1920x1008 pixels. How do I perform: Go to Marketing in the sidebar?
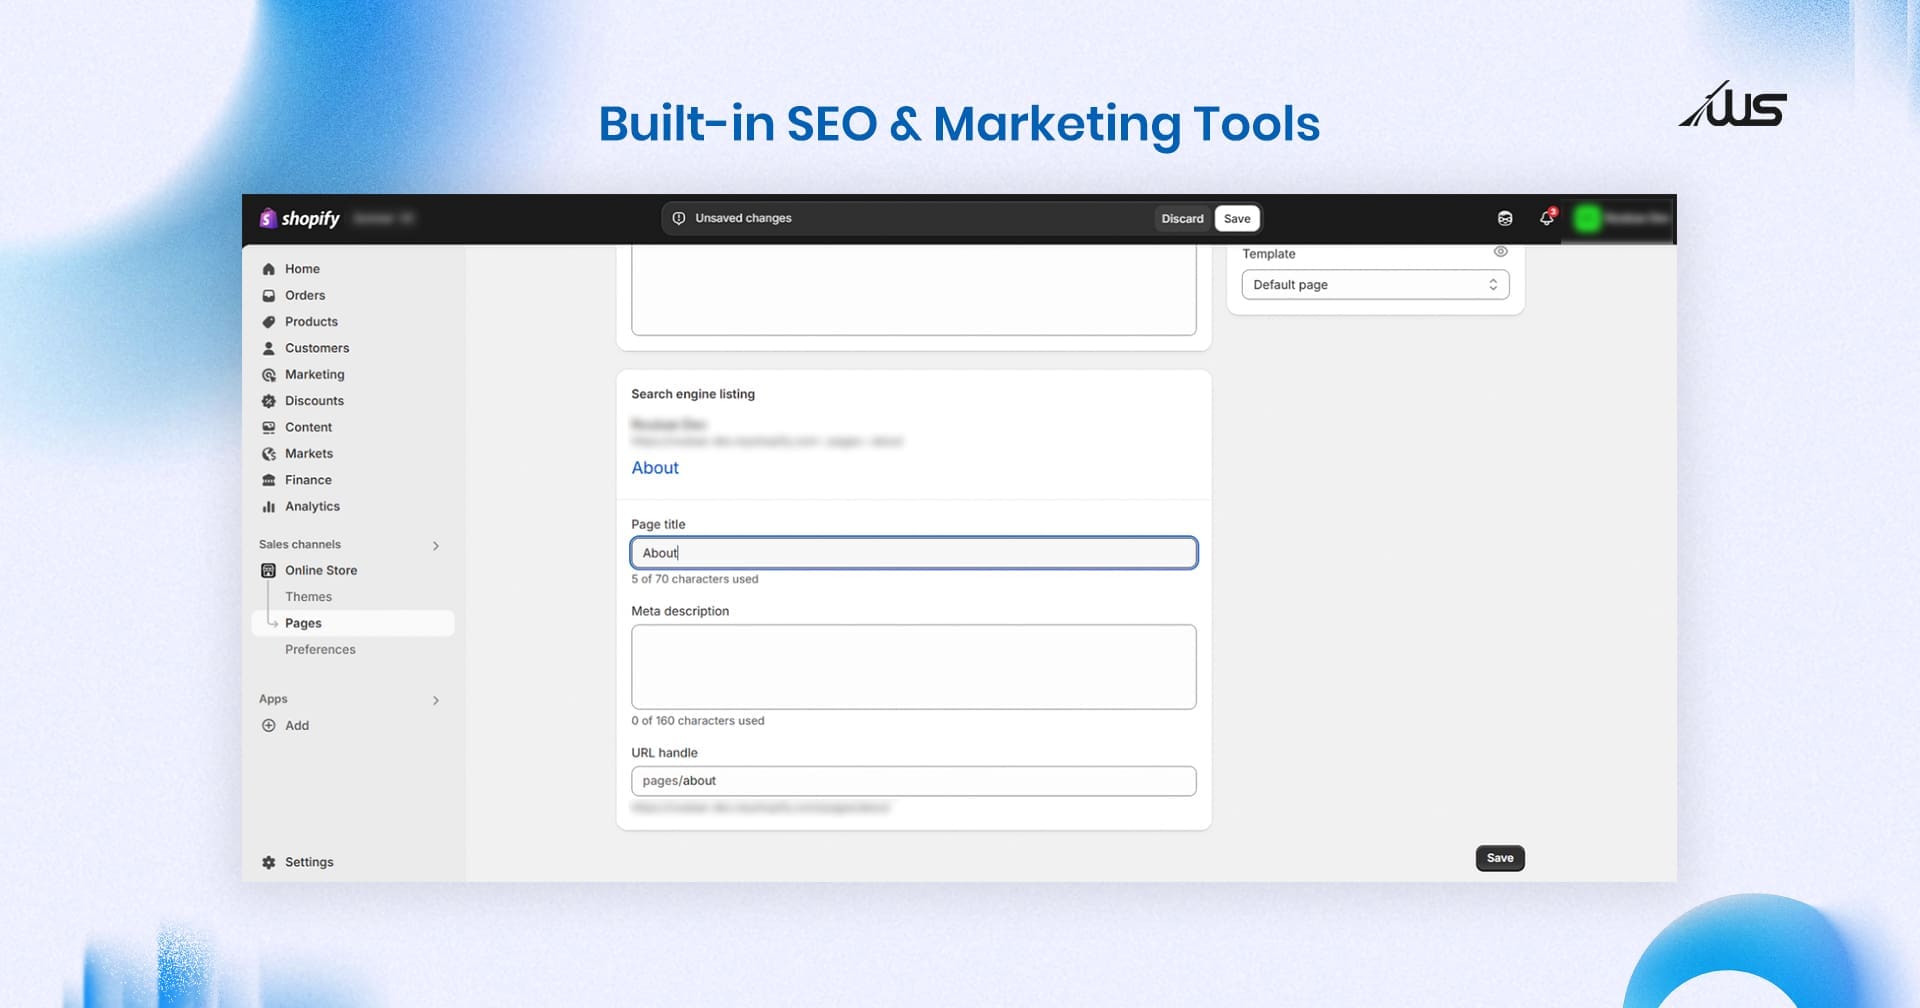[315, 375]
